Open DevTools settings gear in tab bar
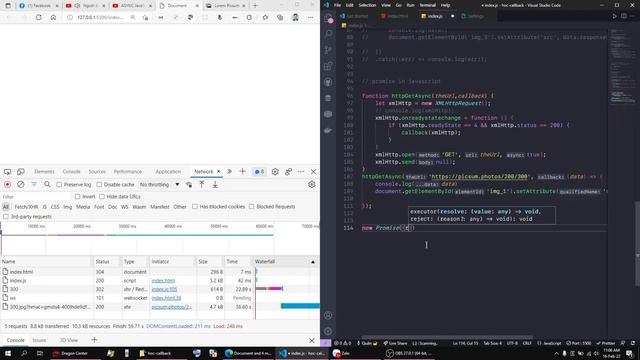This screenshot has width=640, height=360. tap(275, 172)
